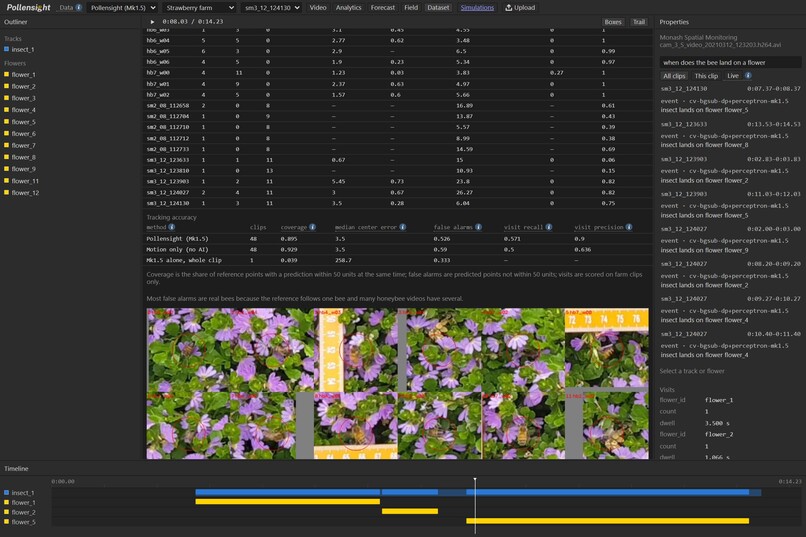Select the This clip search scope
The width and height of the screenshot is (806, 537).
click(706, 76)
